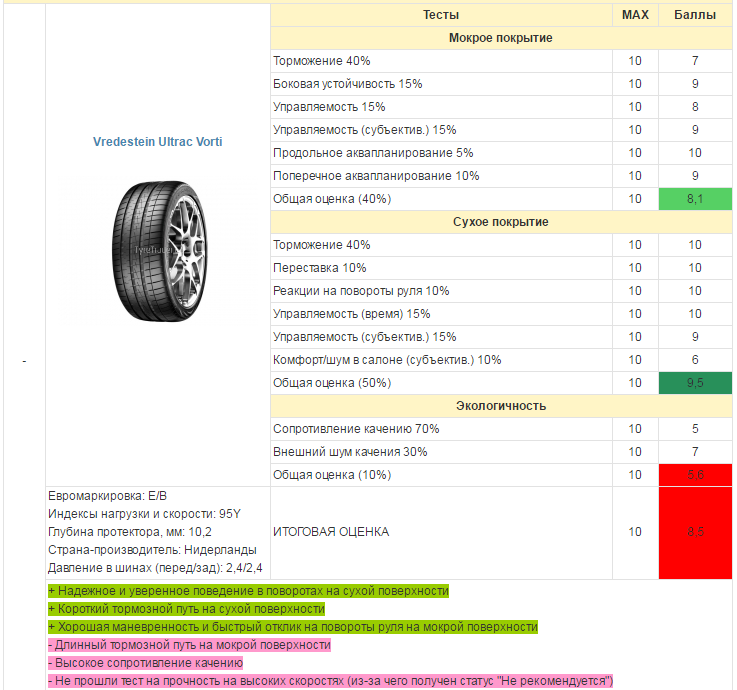Open the Vredestein Ultrac Vorti link
Image resolution: width=737 pixels, height=690 pixels.
coord(158,142)
